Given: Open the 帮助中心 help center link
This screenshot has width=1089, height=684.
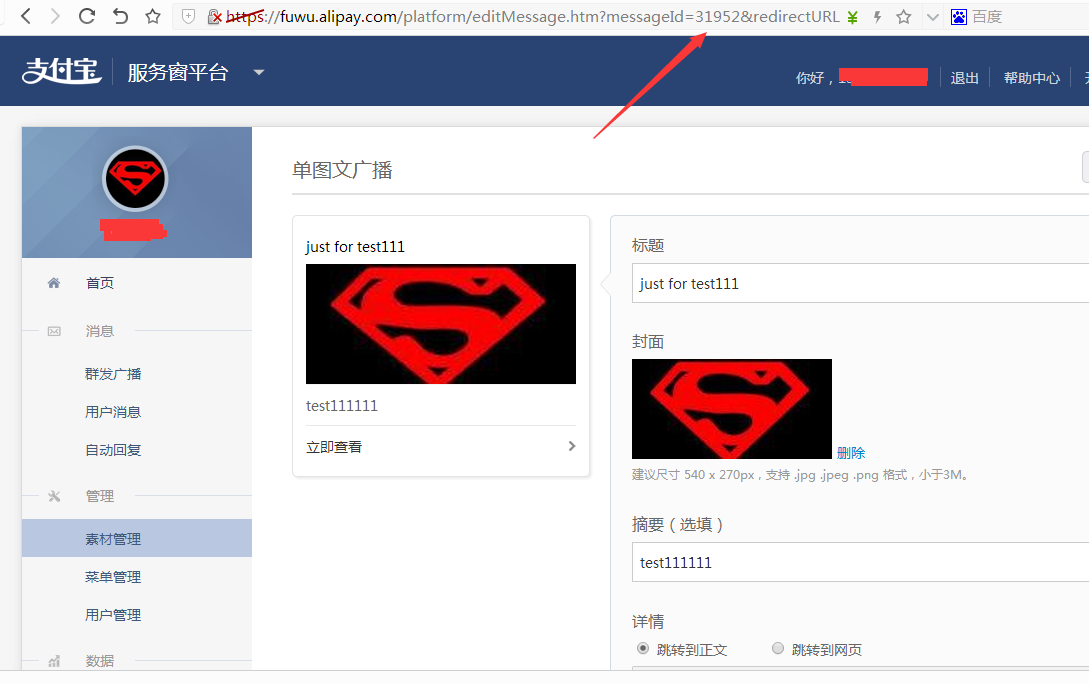Looking at the screenshot, I should pyautogui.click(x=1031, y=78).
